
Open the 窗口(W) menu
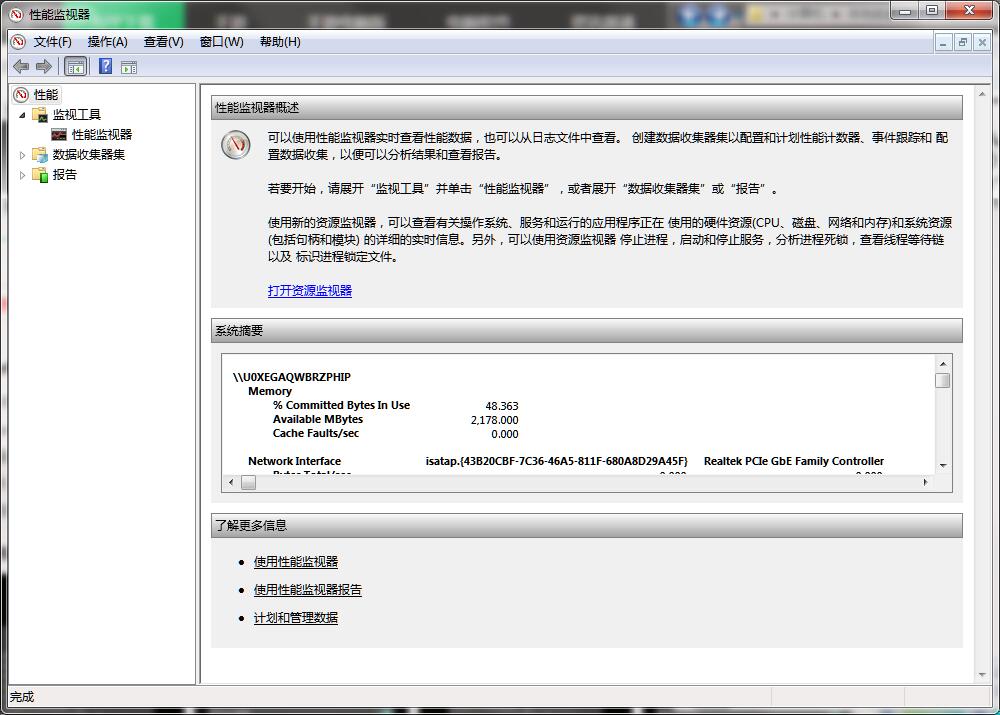click(221, 42)
